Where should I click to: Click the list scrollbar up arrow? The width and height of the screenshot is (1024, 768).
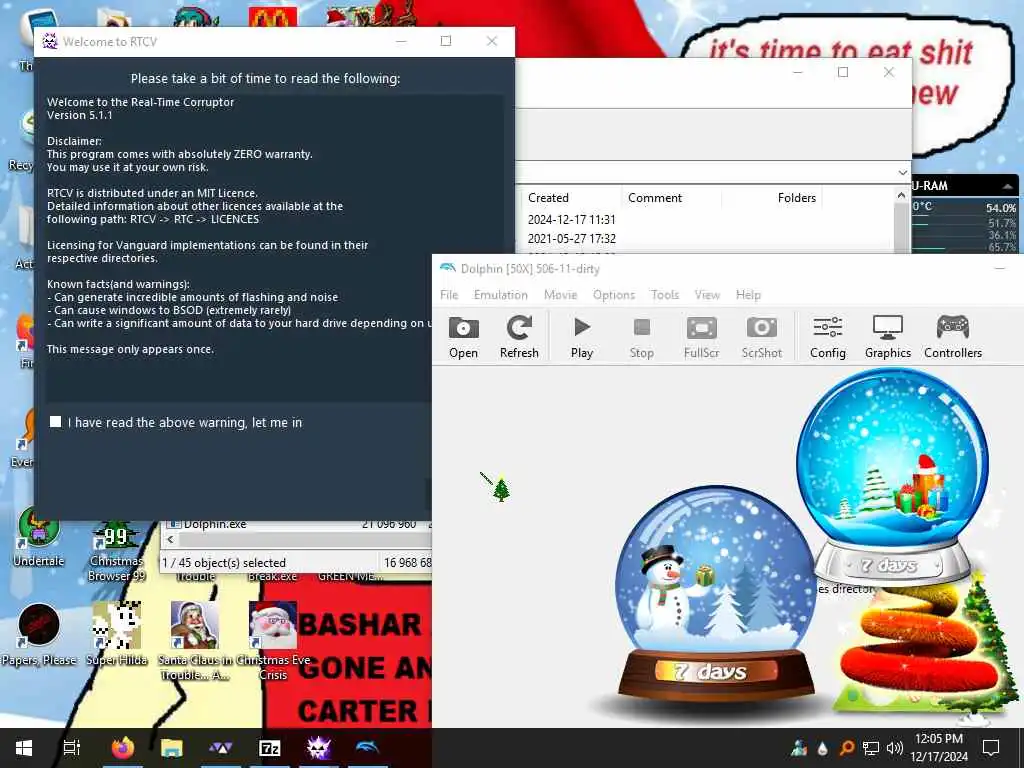[901, 195]
